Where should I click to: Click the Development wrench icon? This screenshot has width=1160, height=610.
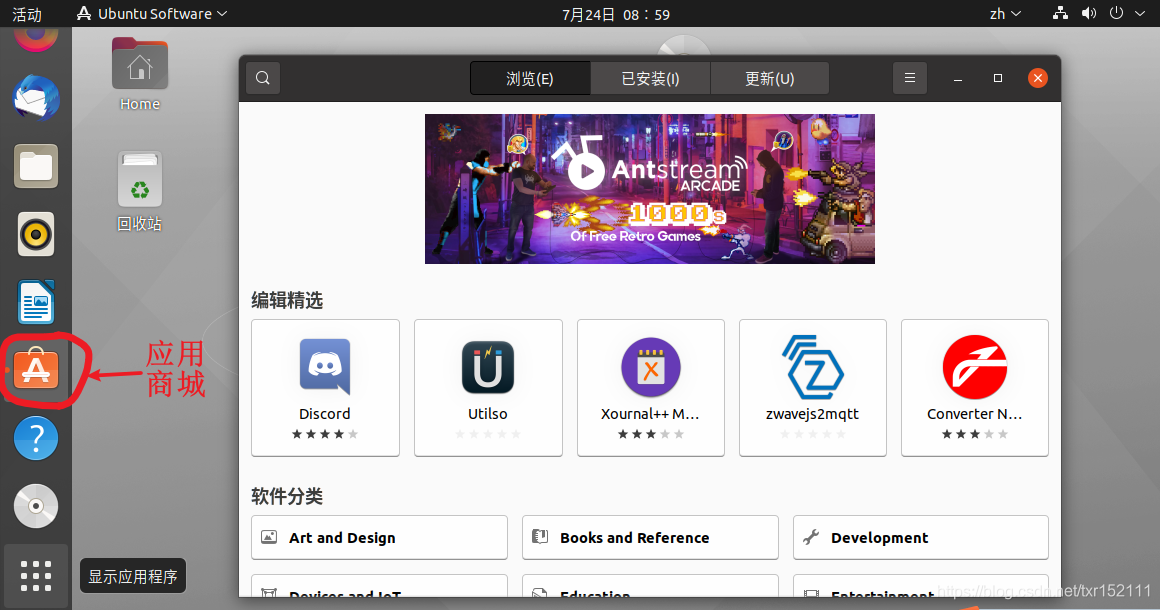tap(811, 537)
